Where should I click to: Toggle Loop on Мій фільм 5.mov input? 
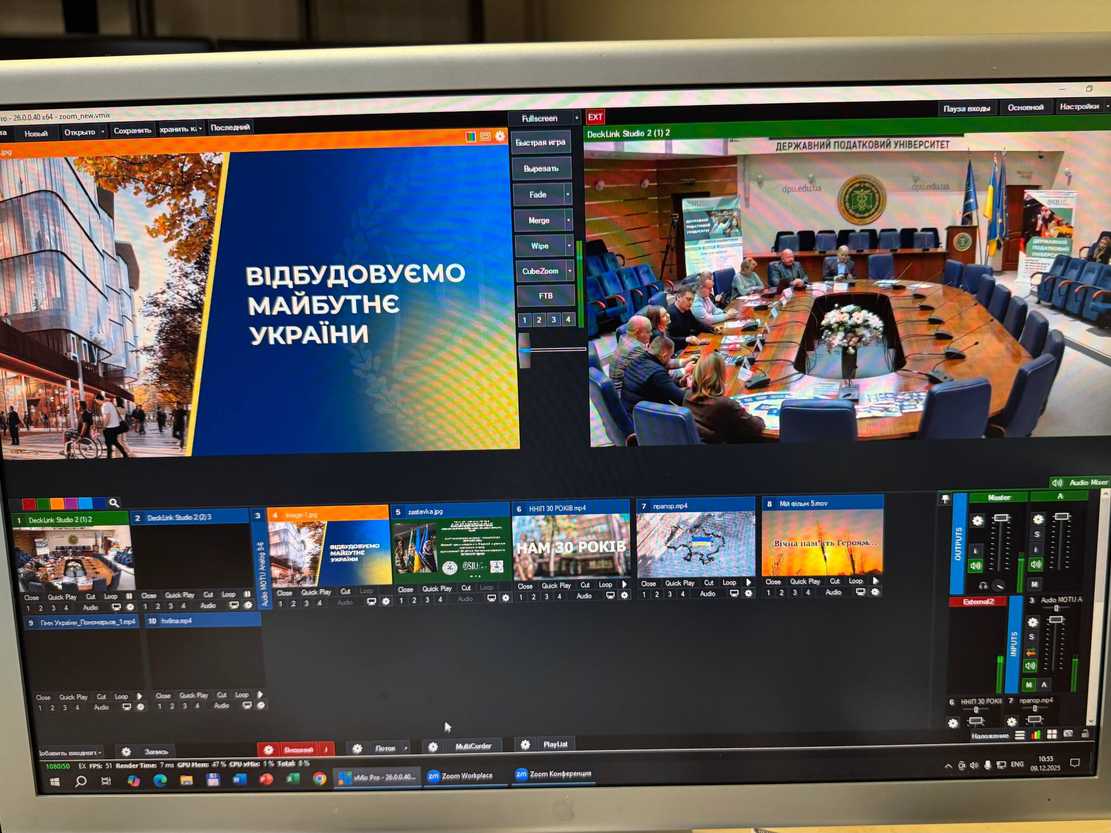coord(853,582)
